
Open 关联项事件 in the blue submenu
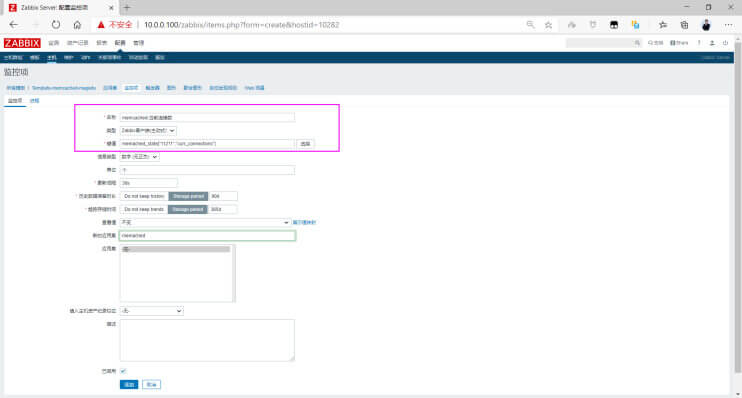click(x=110, y=58)
